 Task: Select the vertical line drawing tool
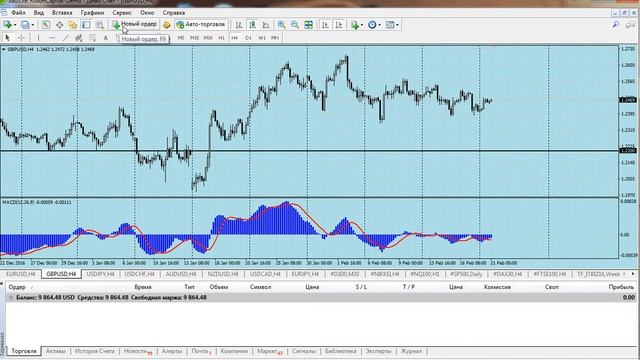(38, 38)
